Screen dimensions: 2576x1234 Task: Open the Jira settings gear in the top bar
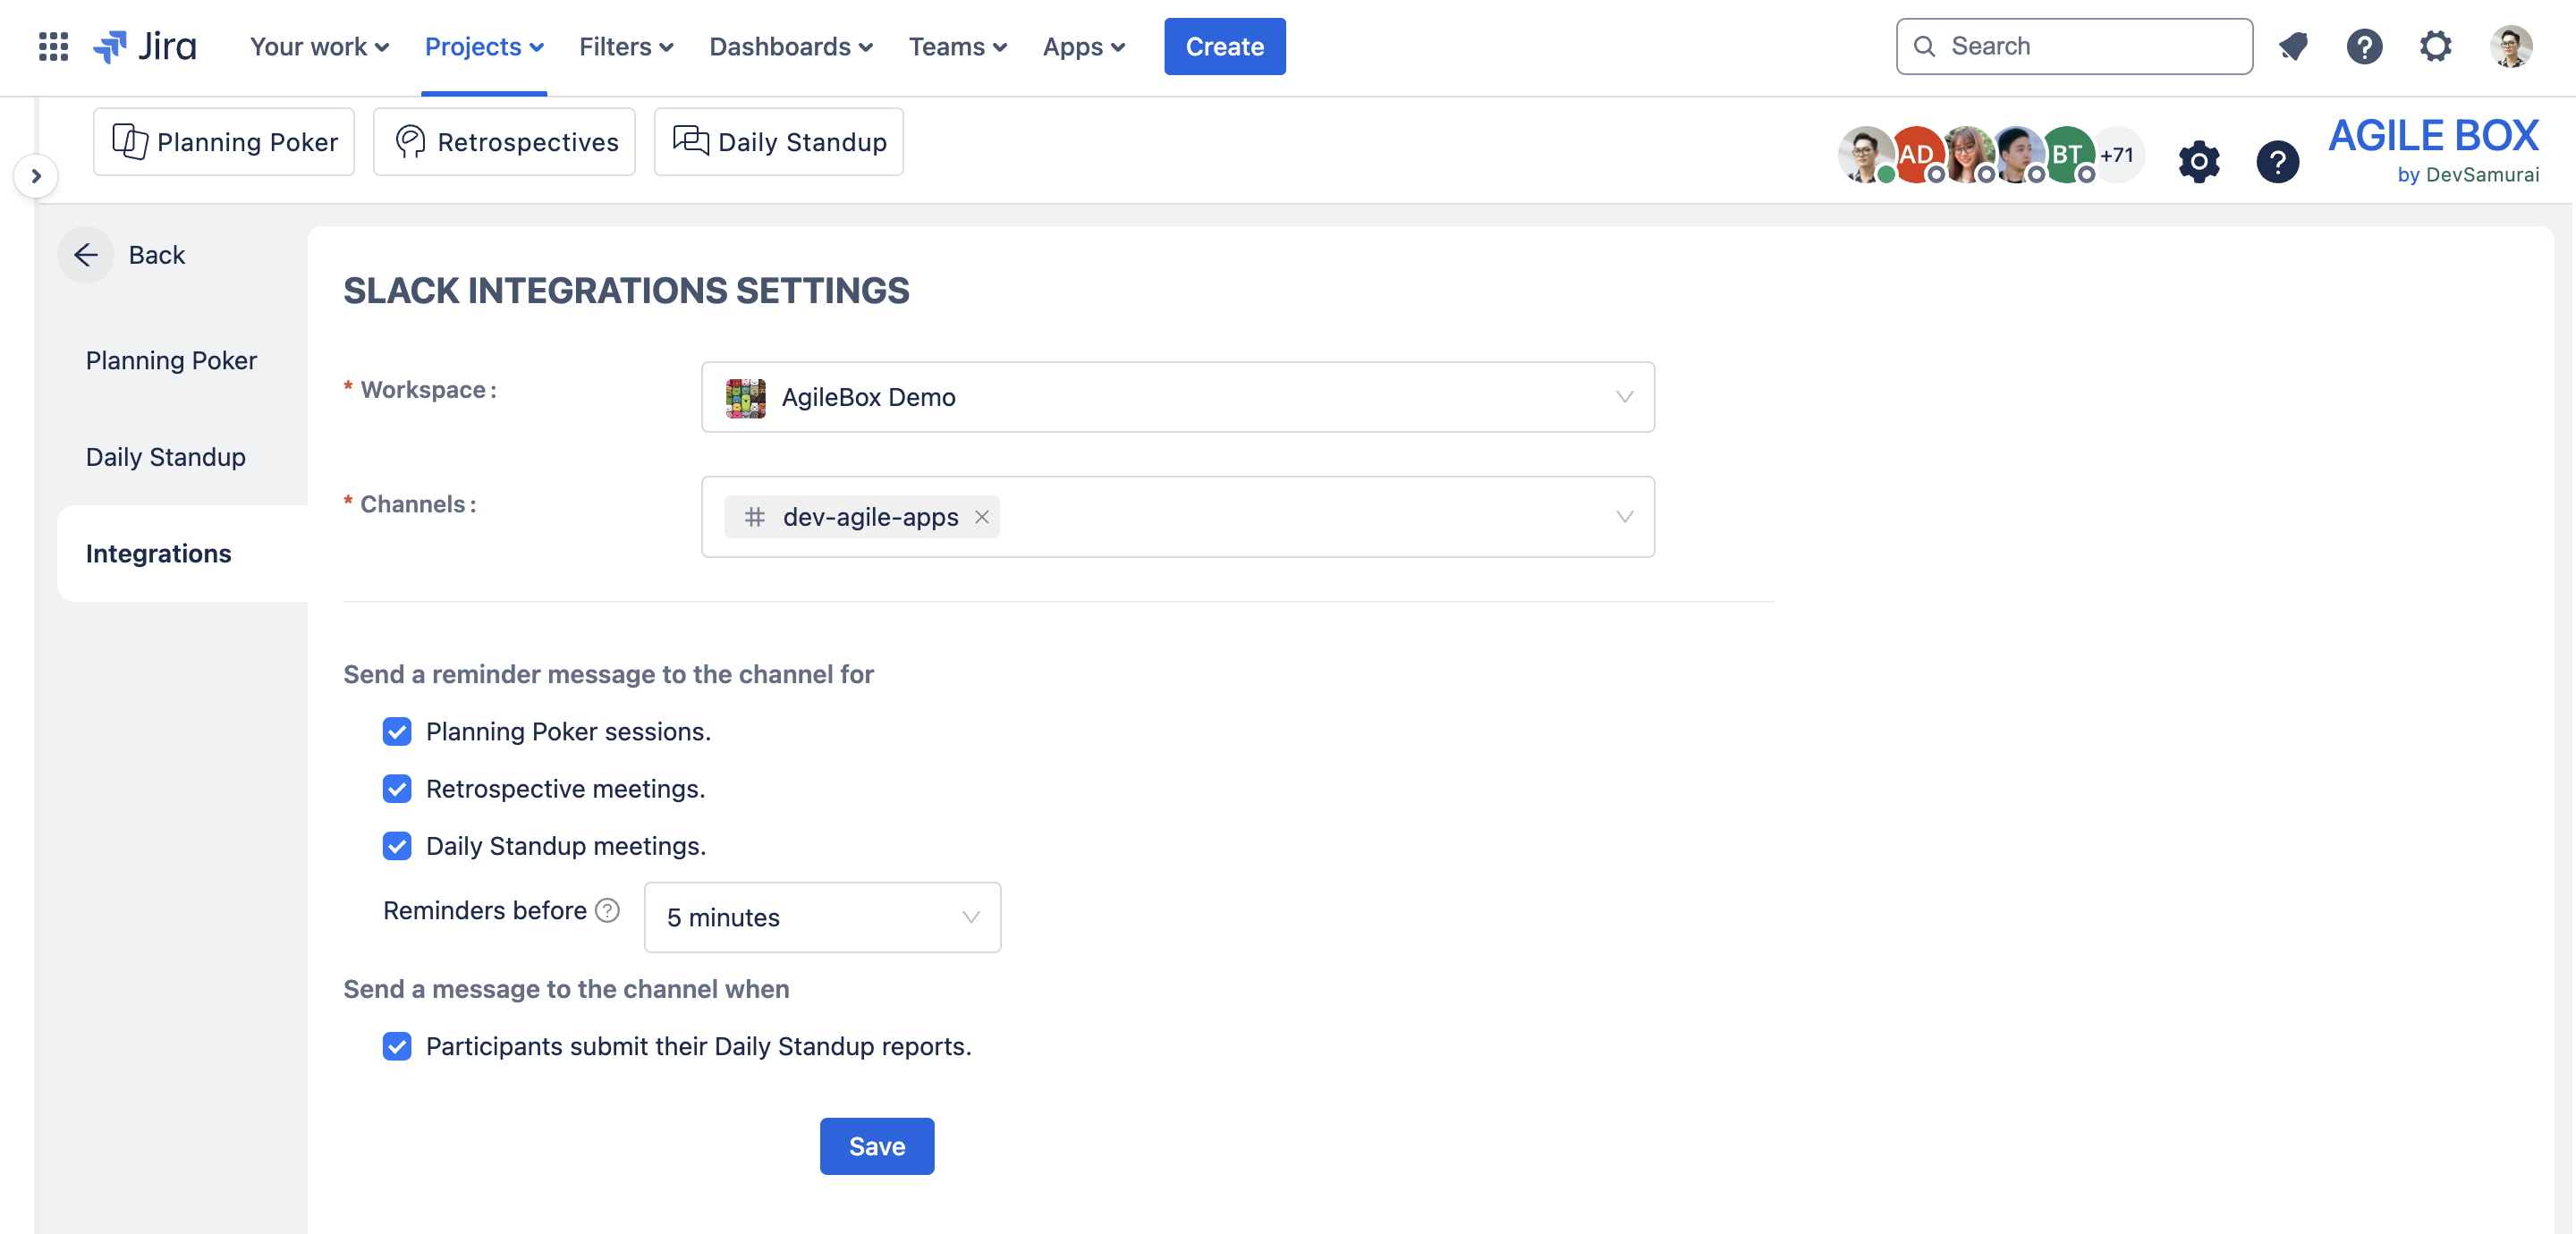[2435, 46]
